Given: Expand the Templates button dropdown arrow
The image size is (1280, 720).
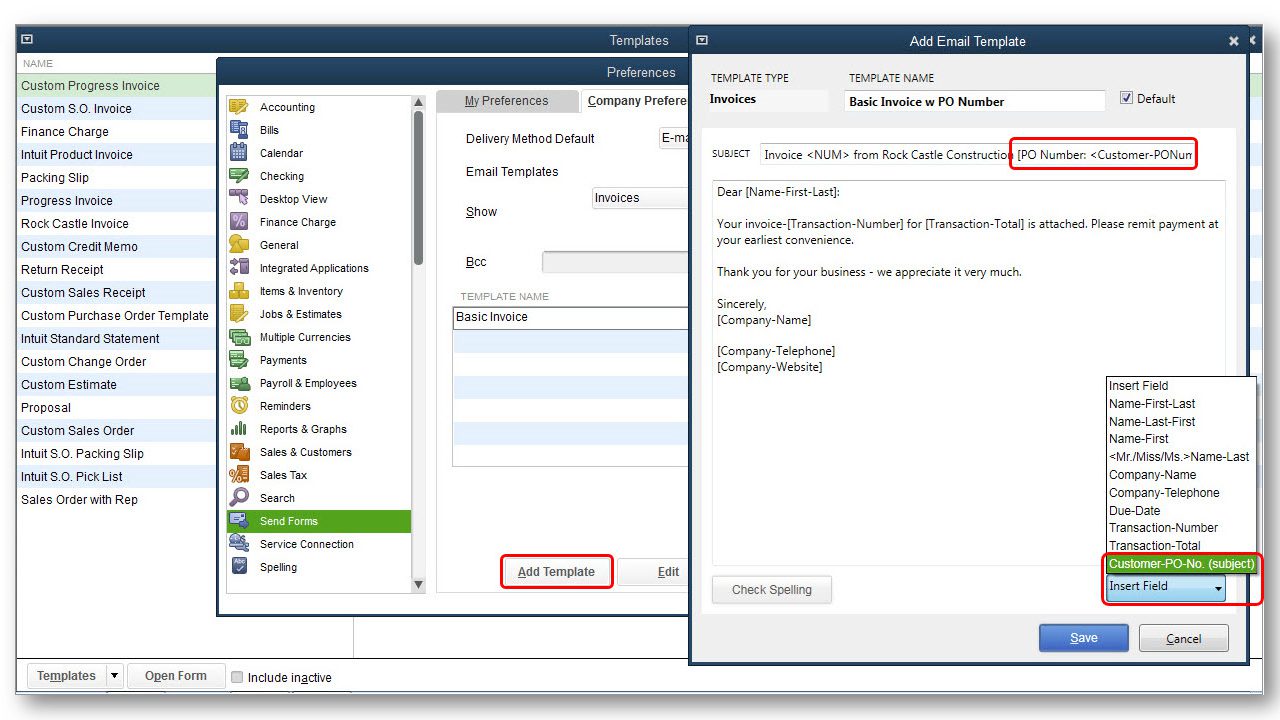Looking at the screenshot, I should (x=114, y=676).
